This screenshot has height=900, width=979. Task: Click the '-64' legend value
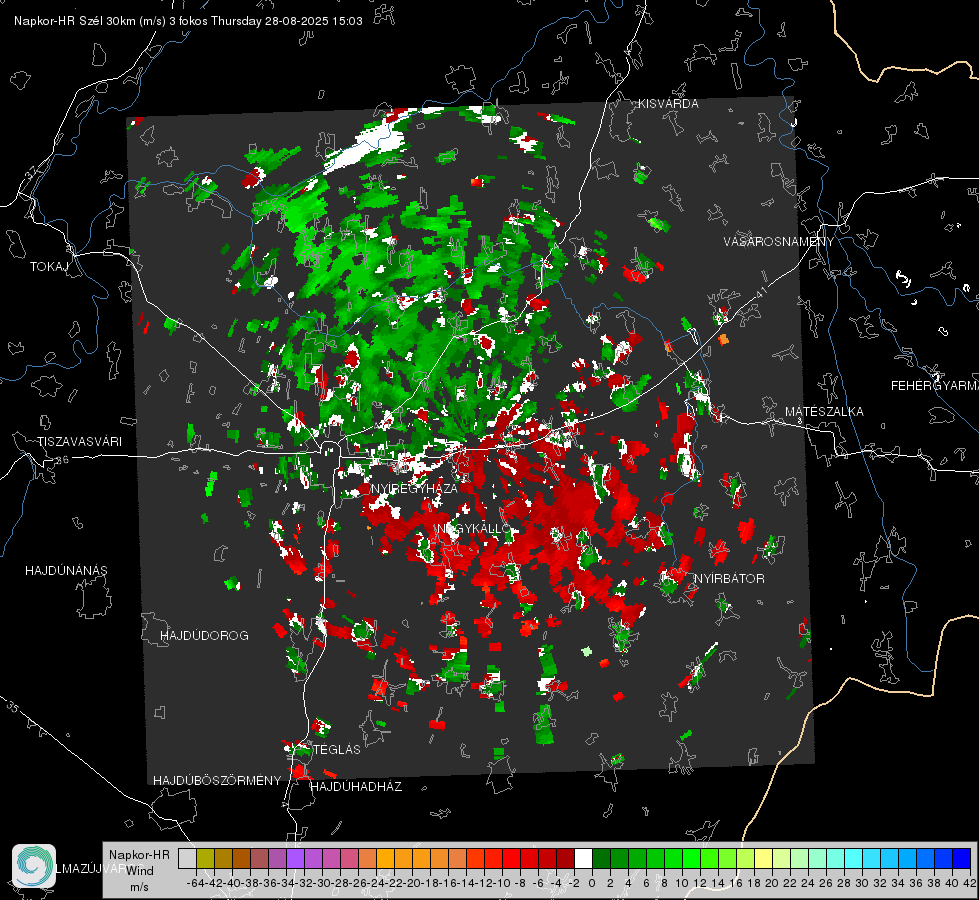click(x=195, y=883)
